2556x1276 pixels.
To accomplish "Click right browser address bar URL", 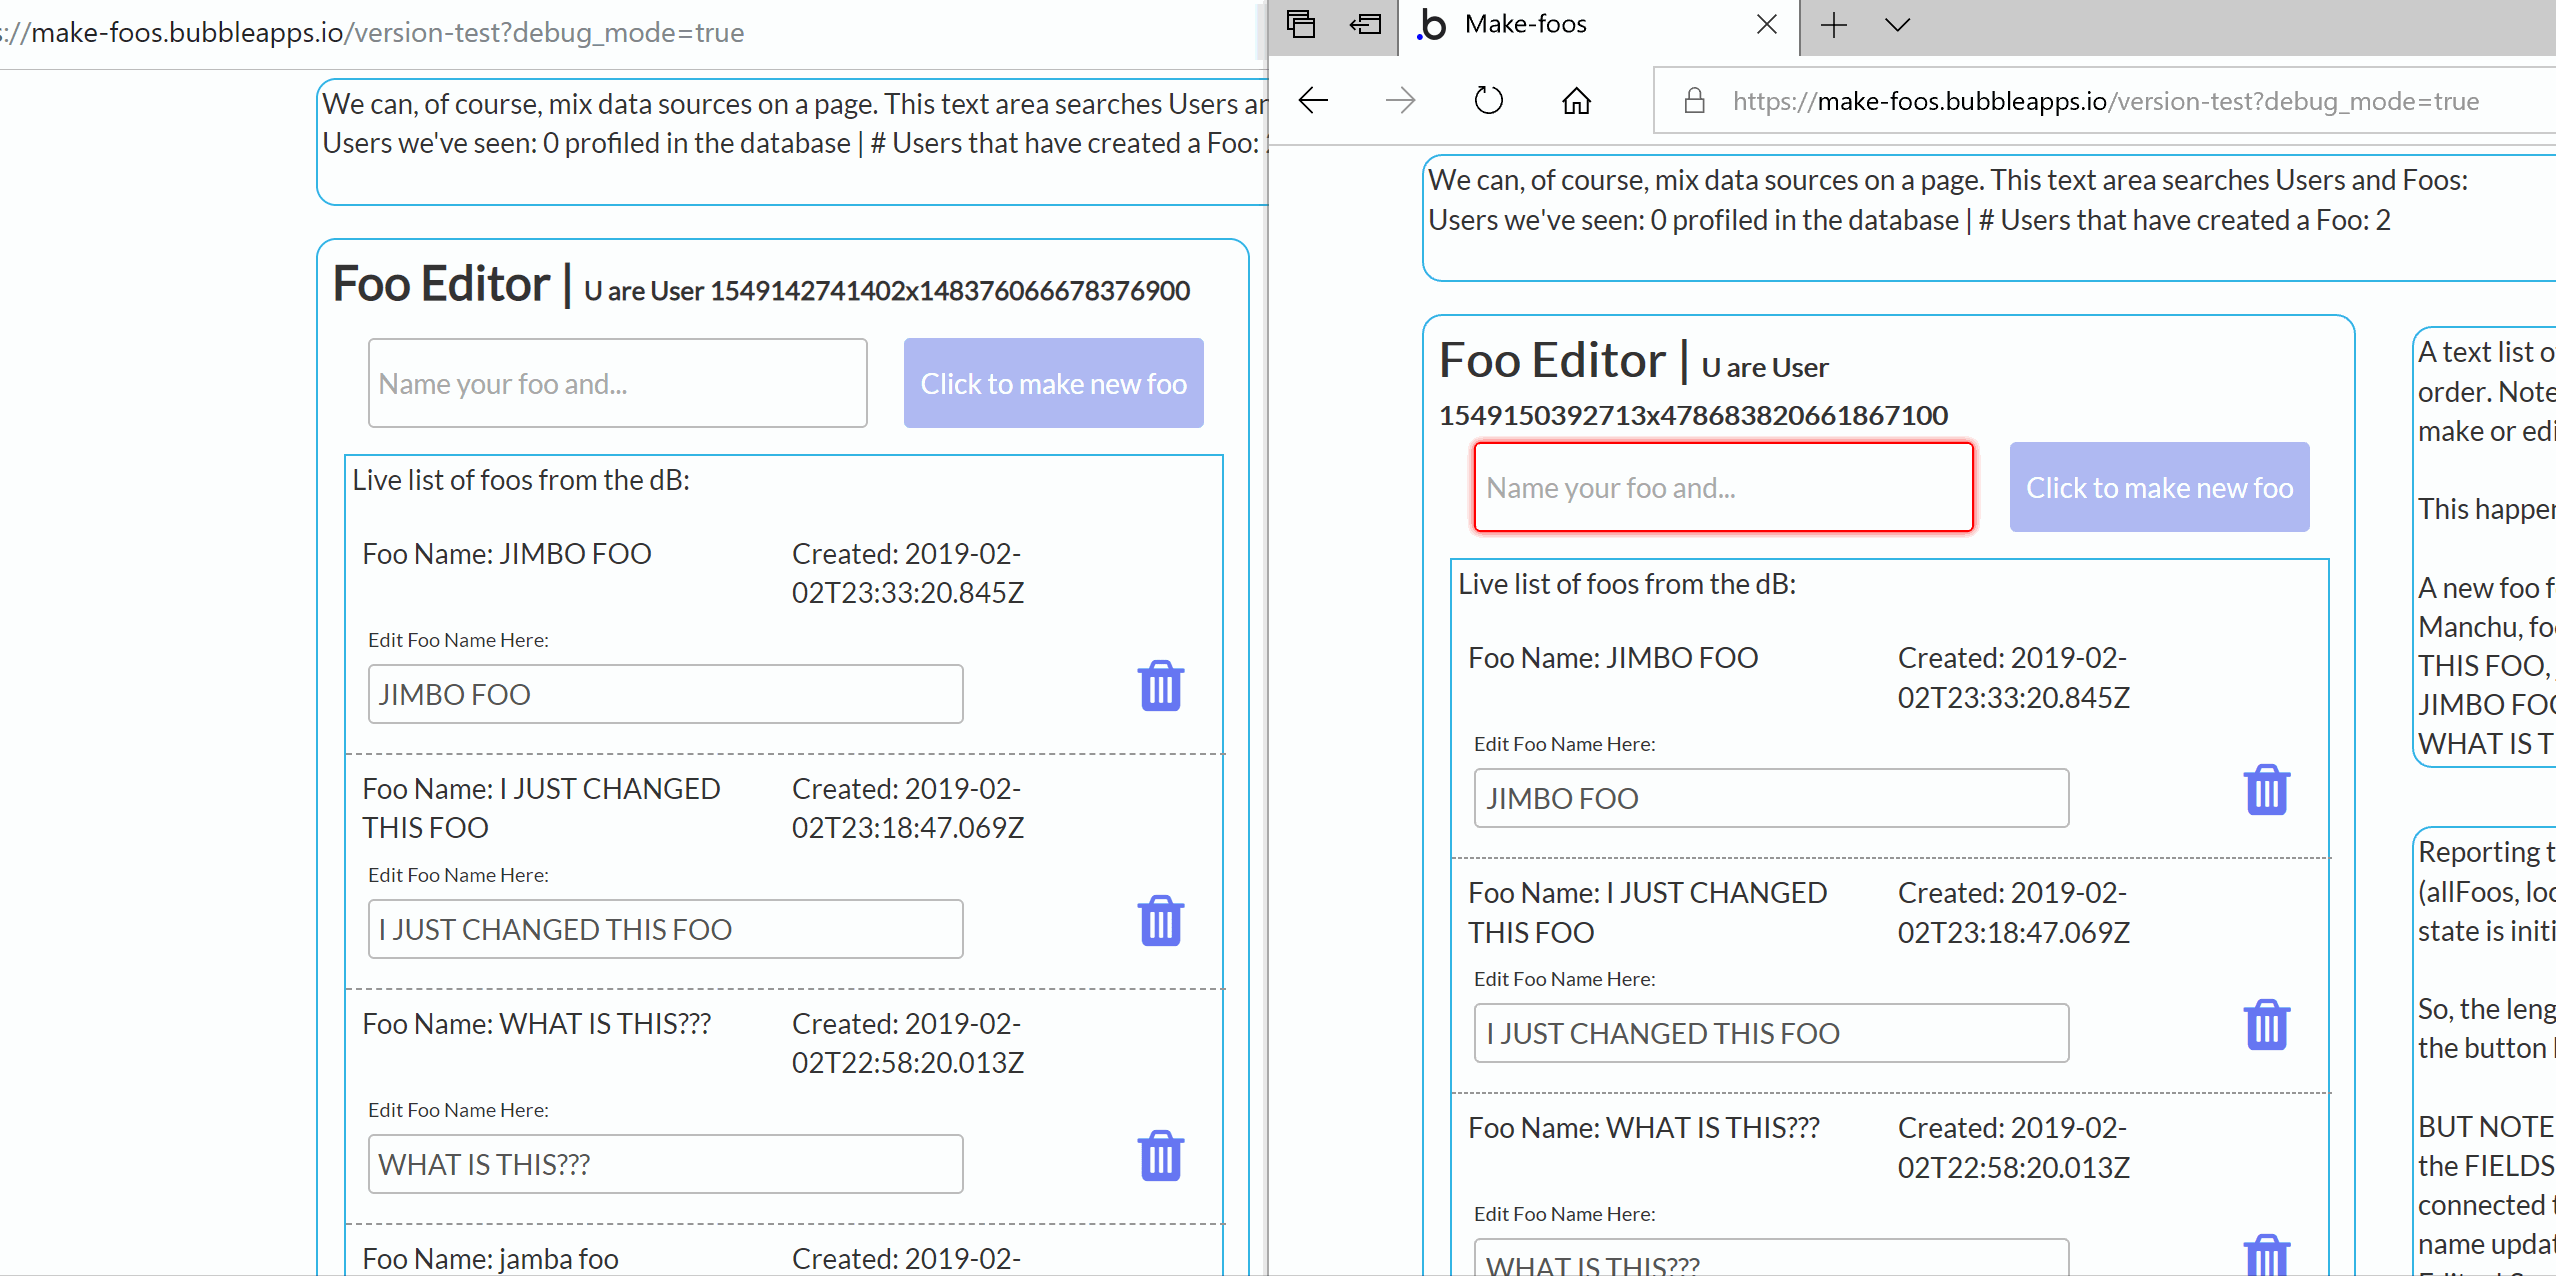I will [x=2105, y=101].
